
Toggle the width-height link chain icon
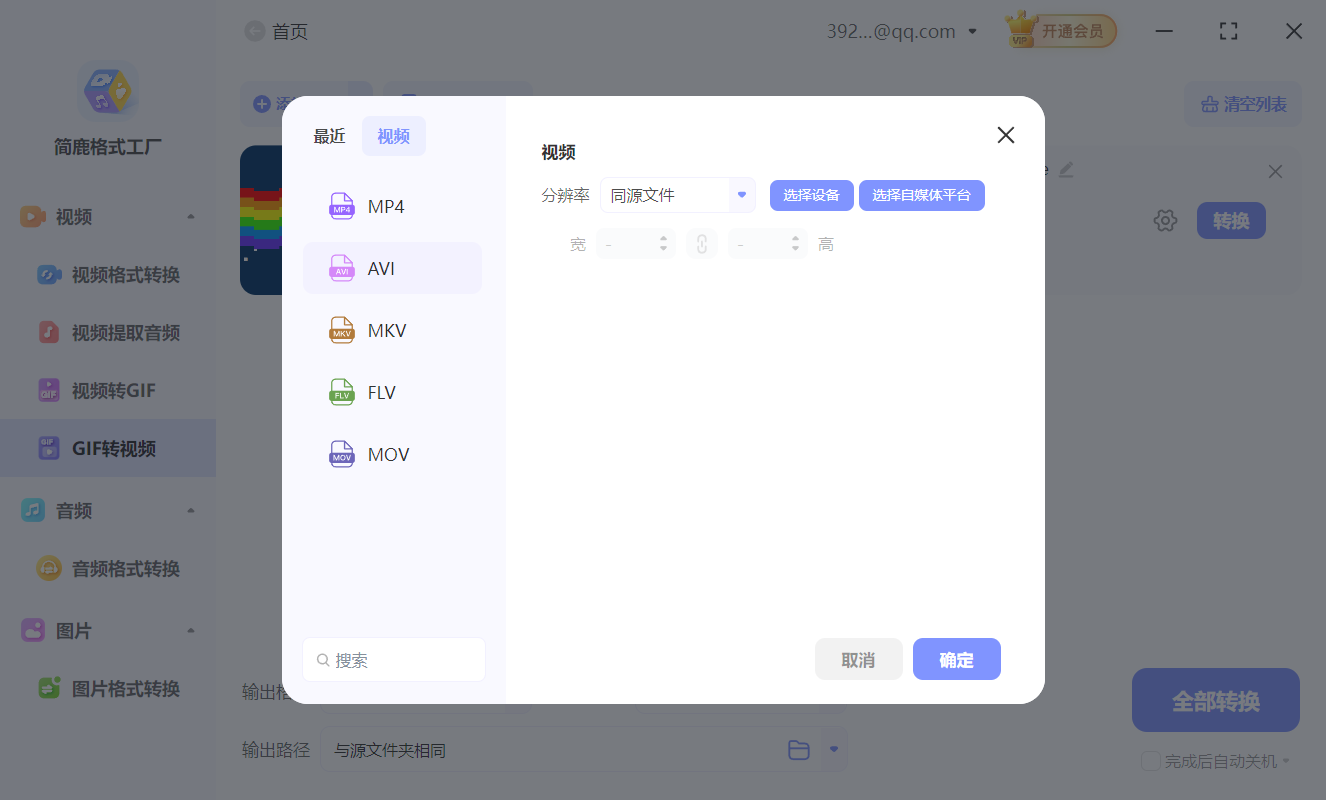point(701,242)
